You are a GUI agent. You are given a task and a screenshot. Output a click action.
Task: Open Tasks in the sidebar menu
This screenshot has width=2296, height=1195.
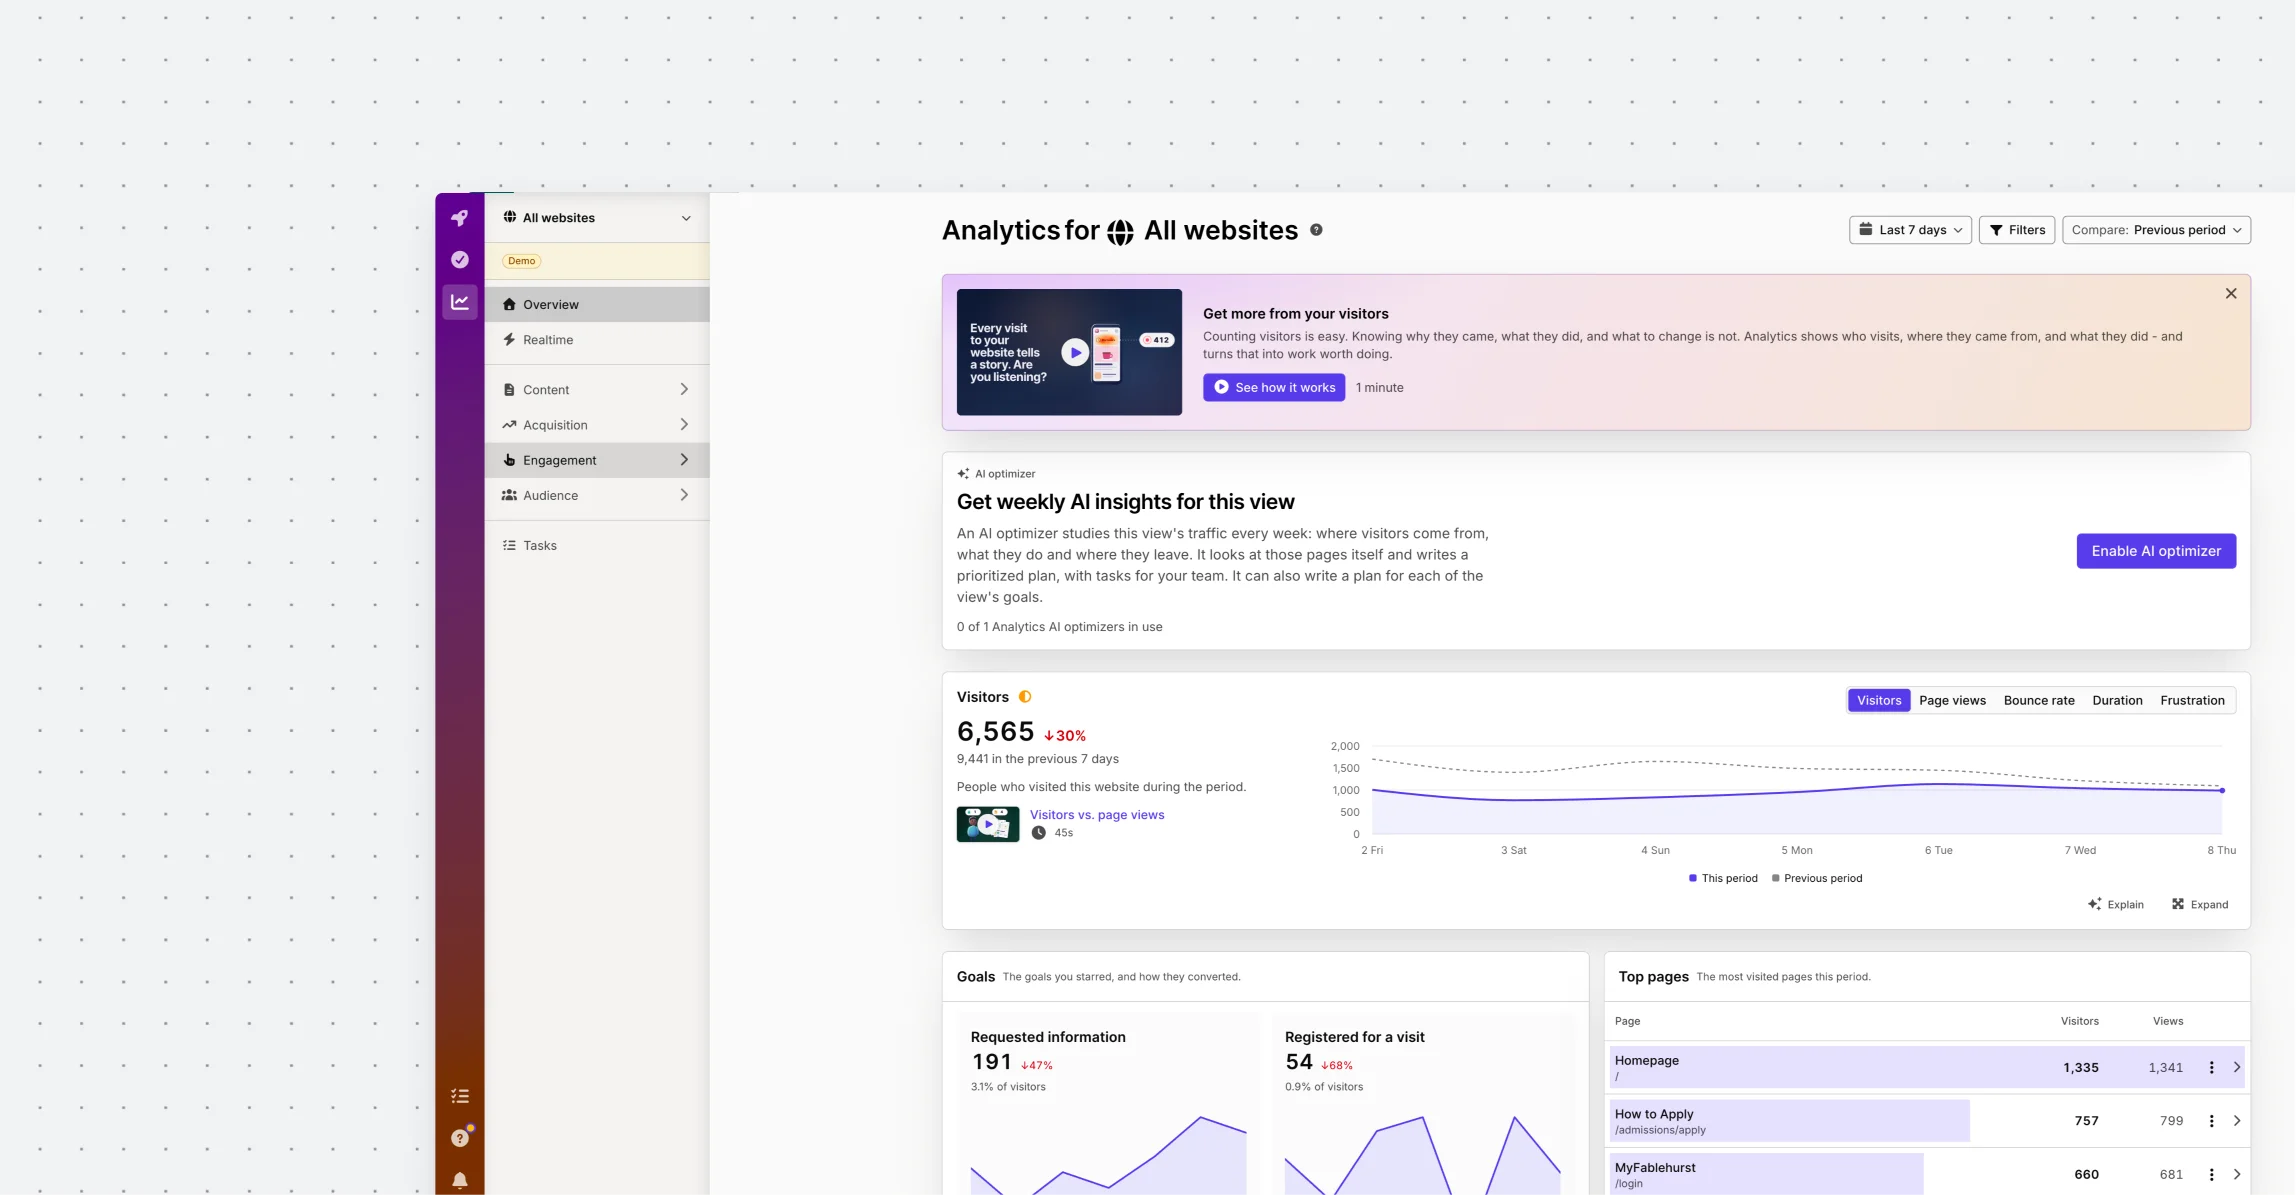point(597,545)
